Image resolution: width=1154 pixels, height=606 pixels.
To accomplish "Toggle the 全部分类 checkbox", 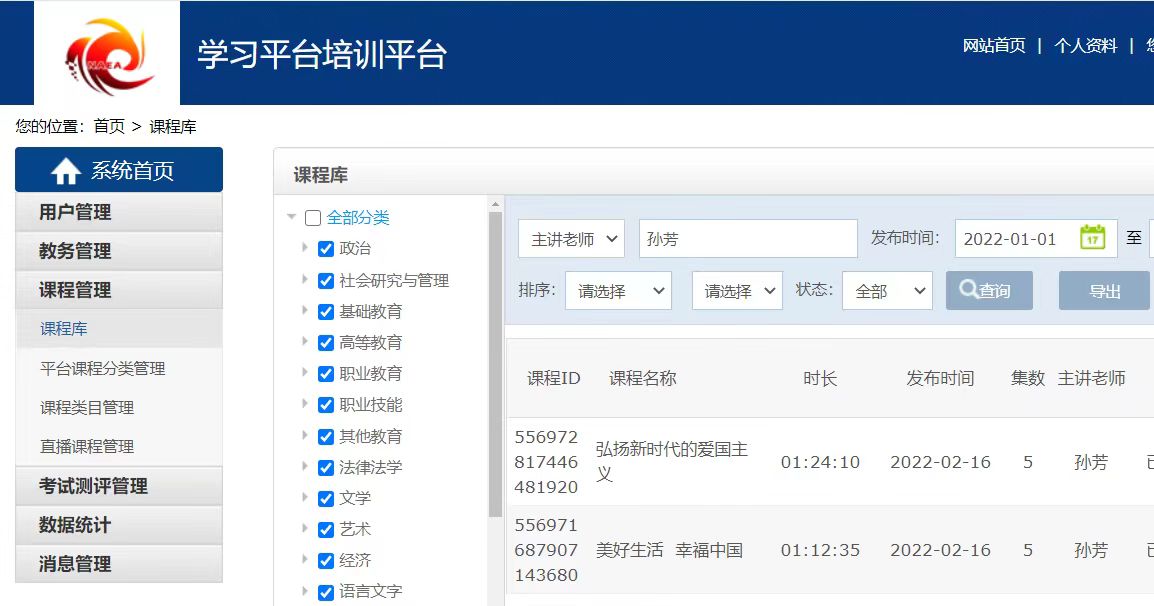I will (313, 218).
